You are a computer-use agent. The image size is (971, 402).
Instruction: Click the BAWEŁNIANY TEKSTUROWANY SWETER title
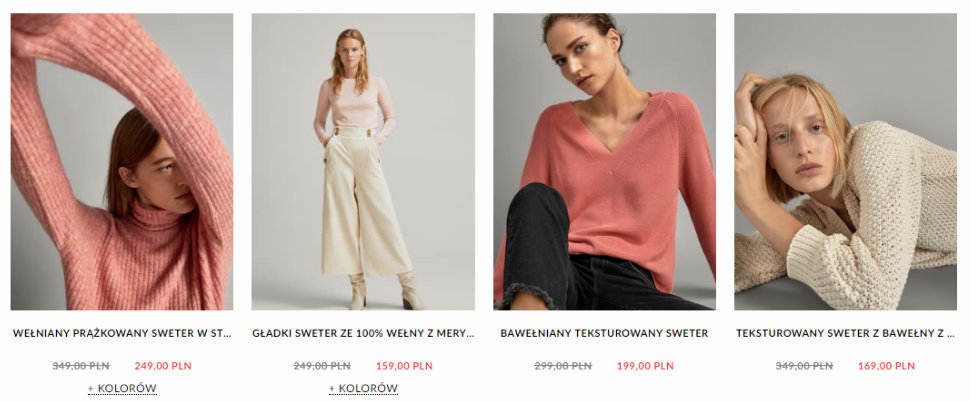tap(604, 333)
